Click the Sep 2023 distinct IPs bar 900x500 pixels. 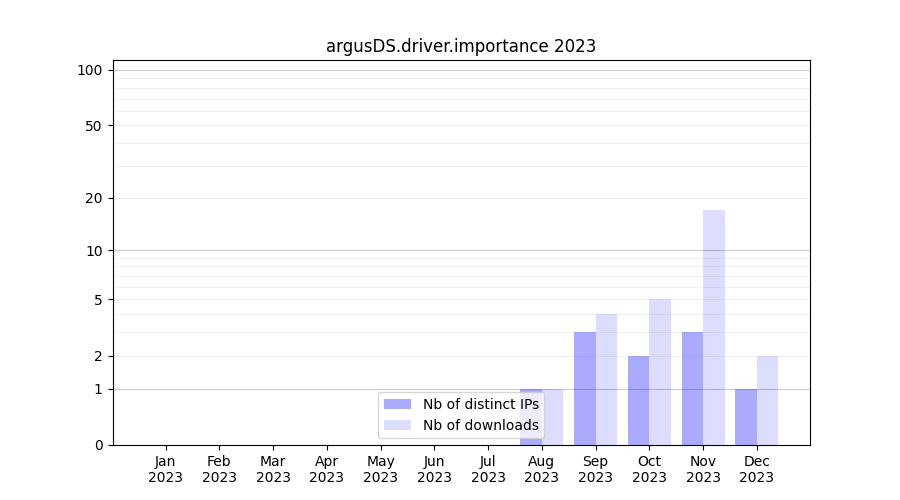point(585,388)
